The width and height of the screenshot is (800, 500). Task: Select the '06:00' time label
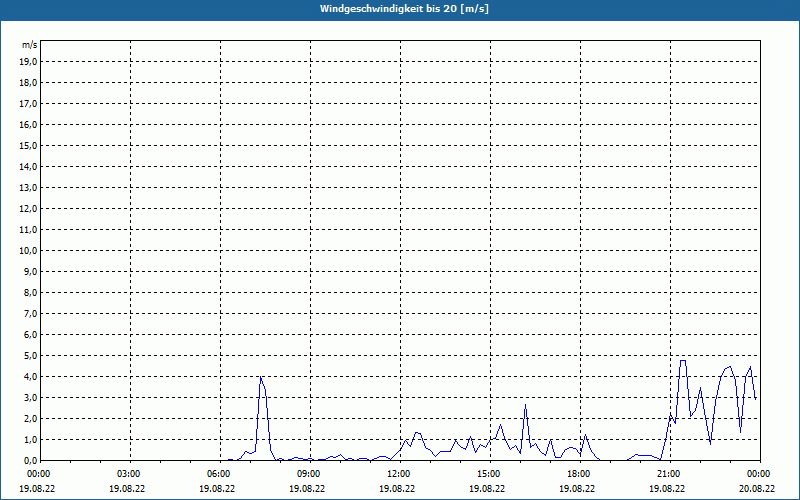pyautogui.click(x=218, y=474)
